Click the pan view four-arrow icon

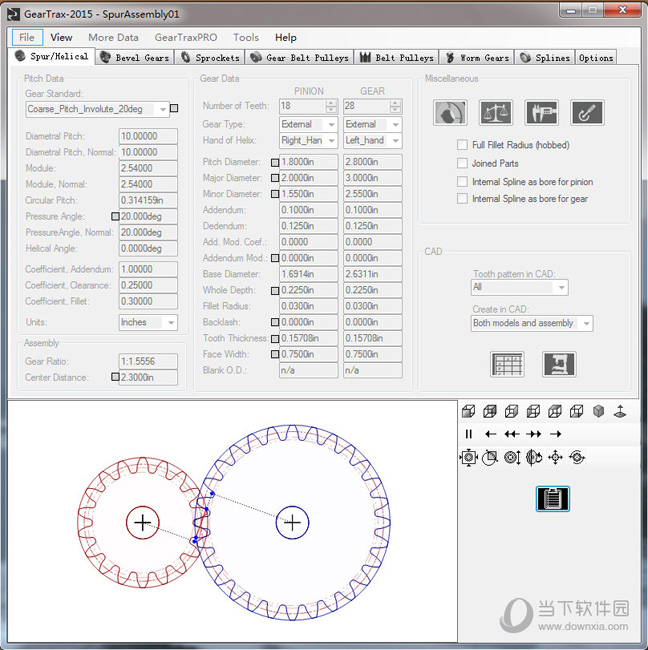pyautogui.click(x=555, y=458)
